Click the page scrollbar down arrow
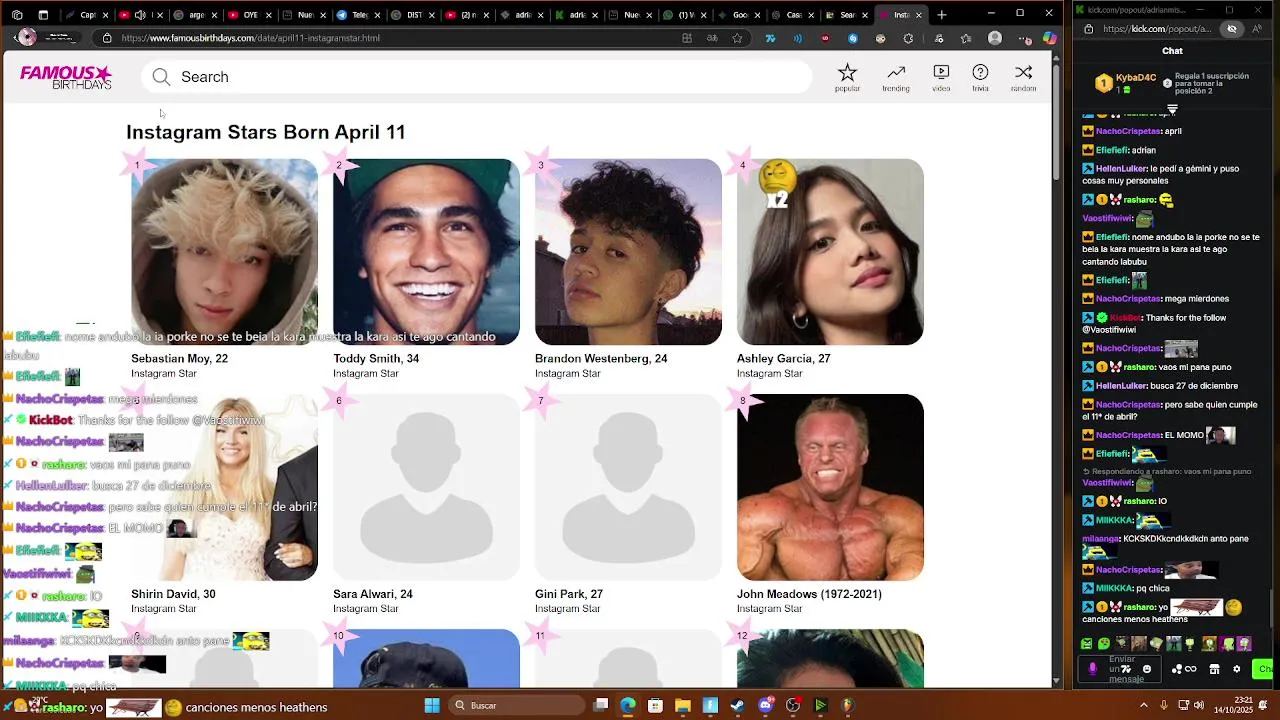 (1056, 681)
